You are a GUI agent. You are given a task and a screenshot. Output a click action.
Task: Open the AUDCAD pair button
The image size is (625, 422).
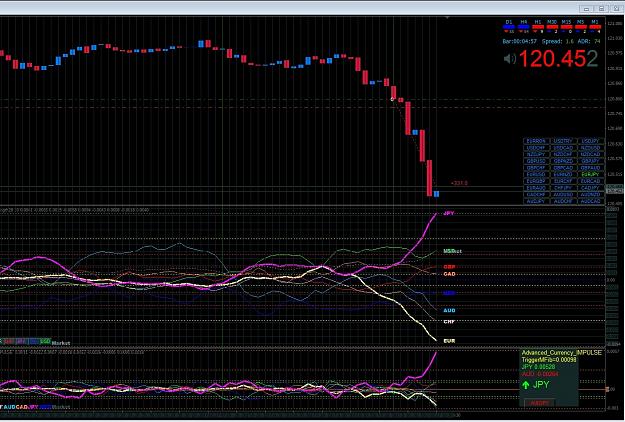[x=591, y=201]
